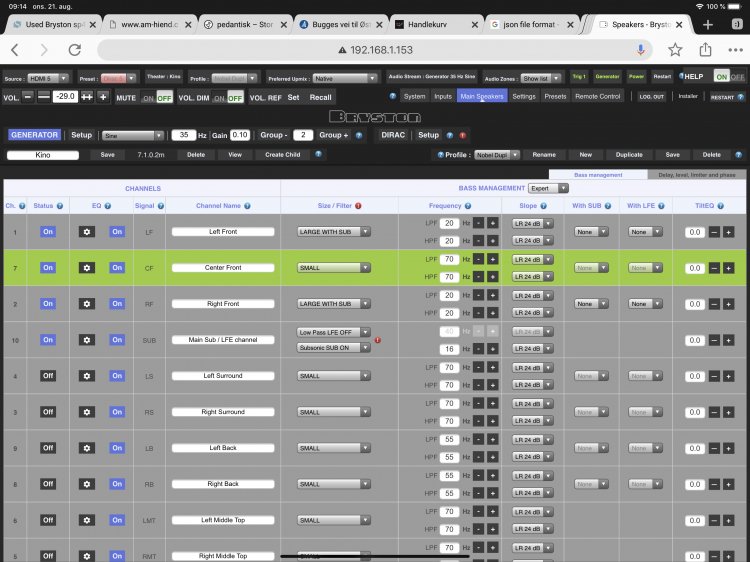Open browser more options menu

735,50
